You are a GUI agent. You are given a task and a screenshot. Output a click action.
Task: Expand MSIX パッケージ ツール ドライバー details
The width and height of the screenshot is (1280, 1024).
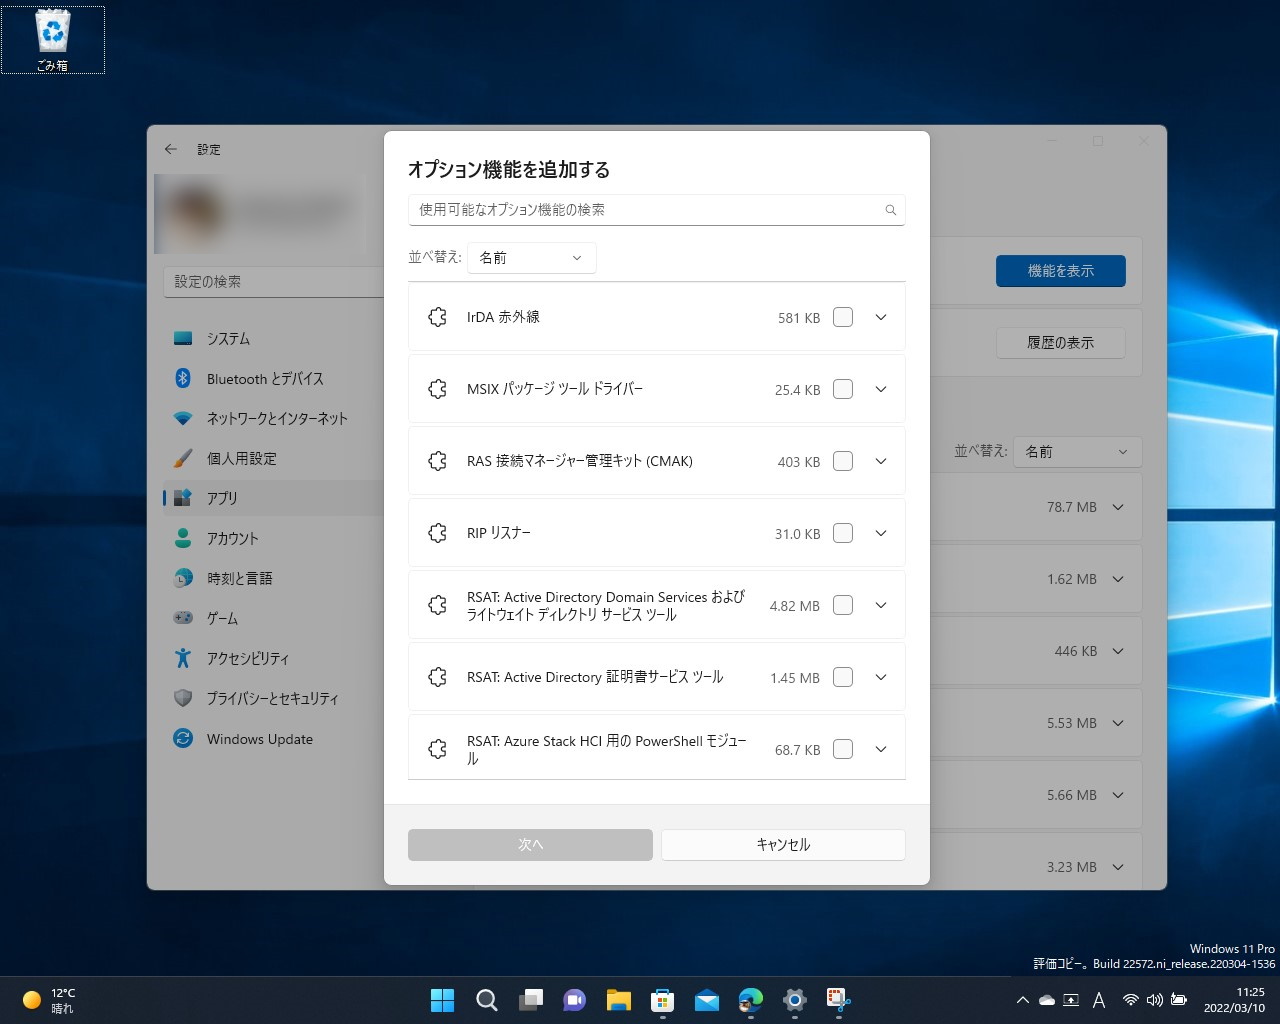tap(880, 389)
